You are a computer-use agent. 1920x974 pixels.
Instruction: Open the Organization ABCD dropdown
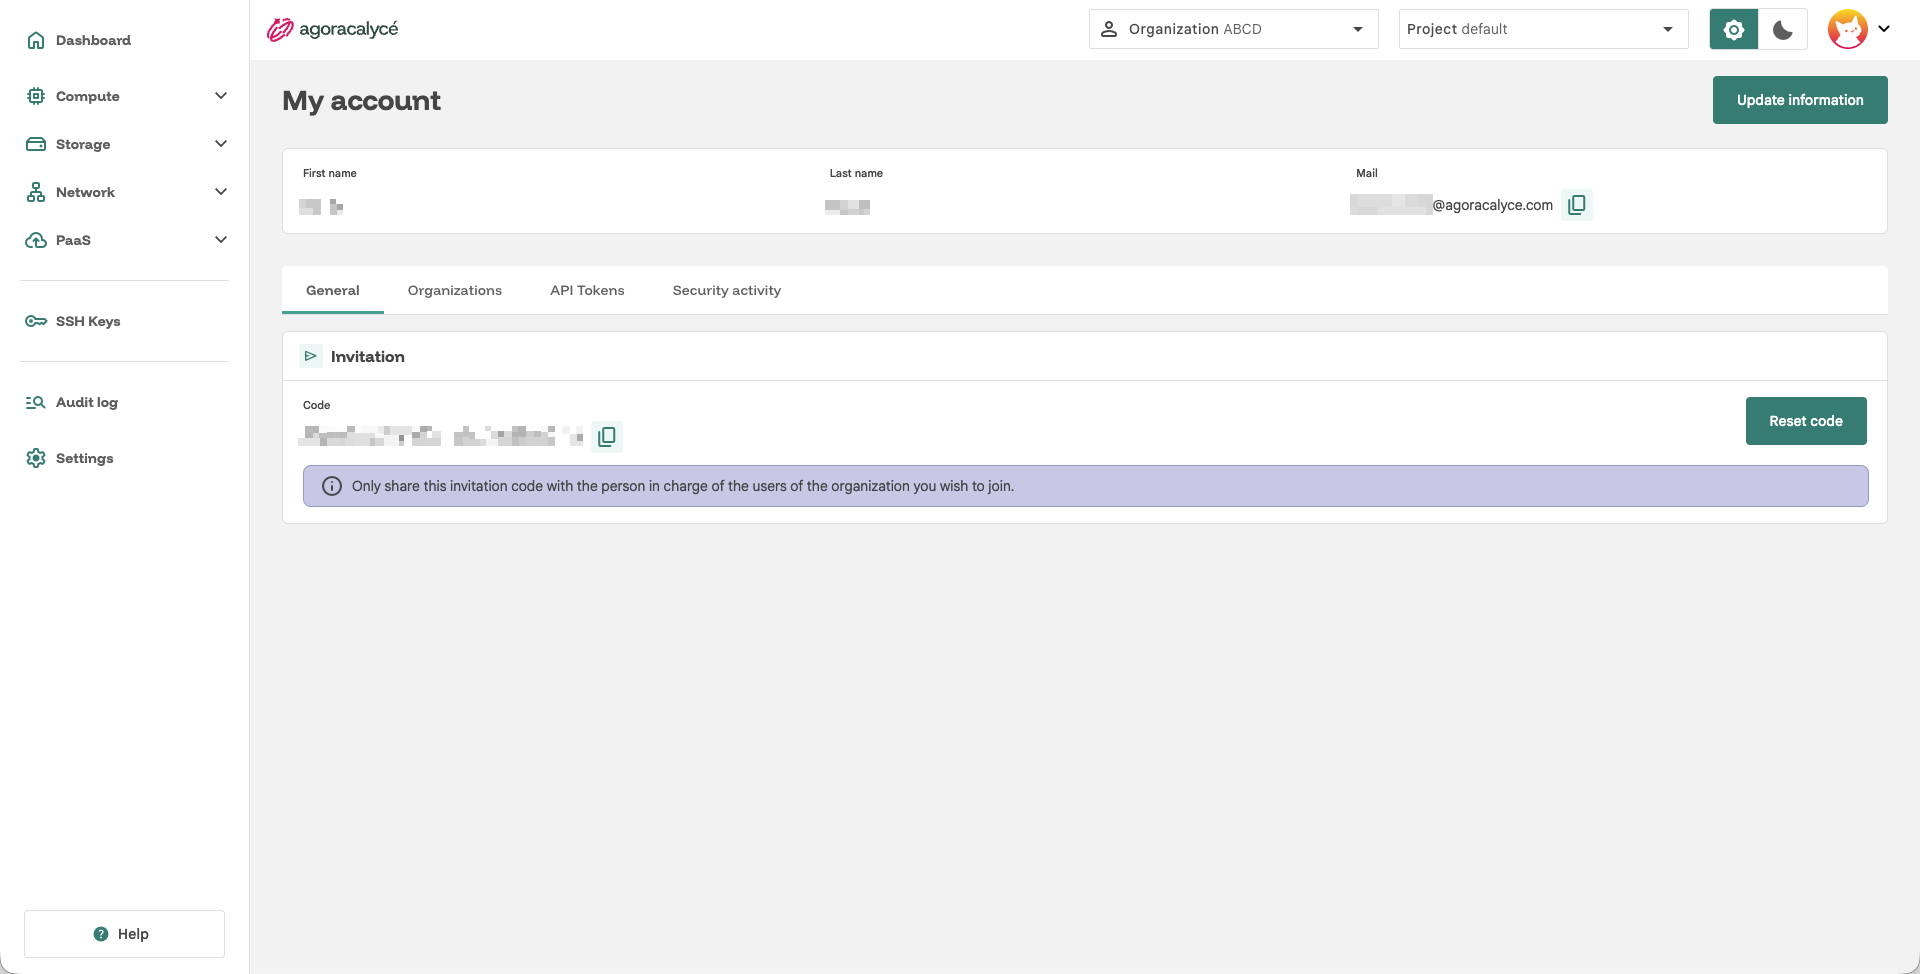(x=1233, y=29)
